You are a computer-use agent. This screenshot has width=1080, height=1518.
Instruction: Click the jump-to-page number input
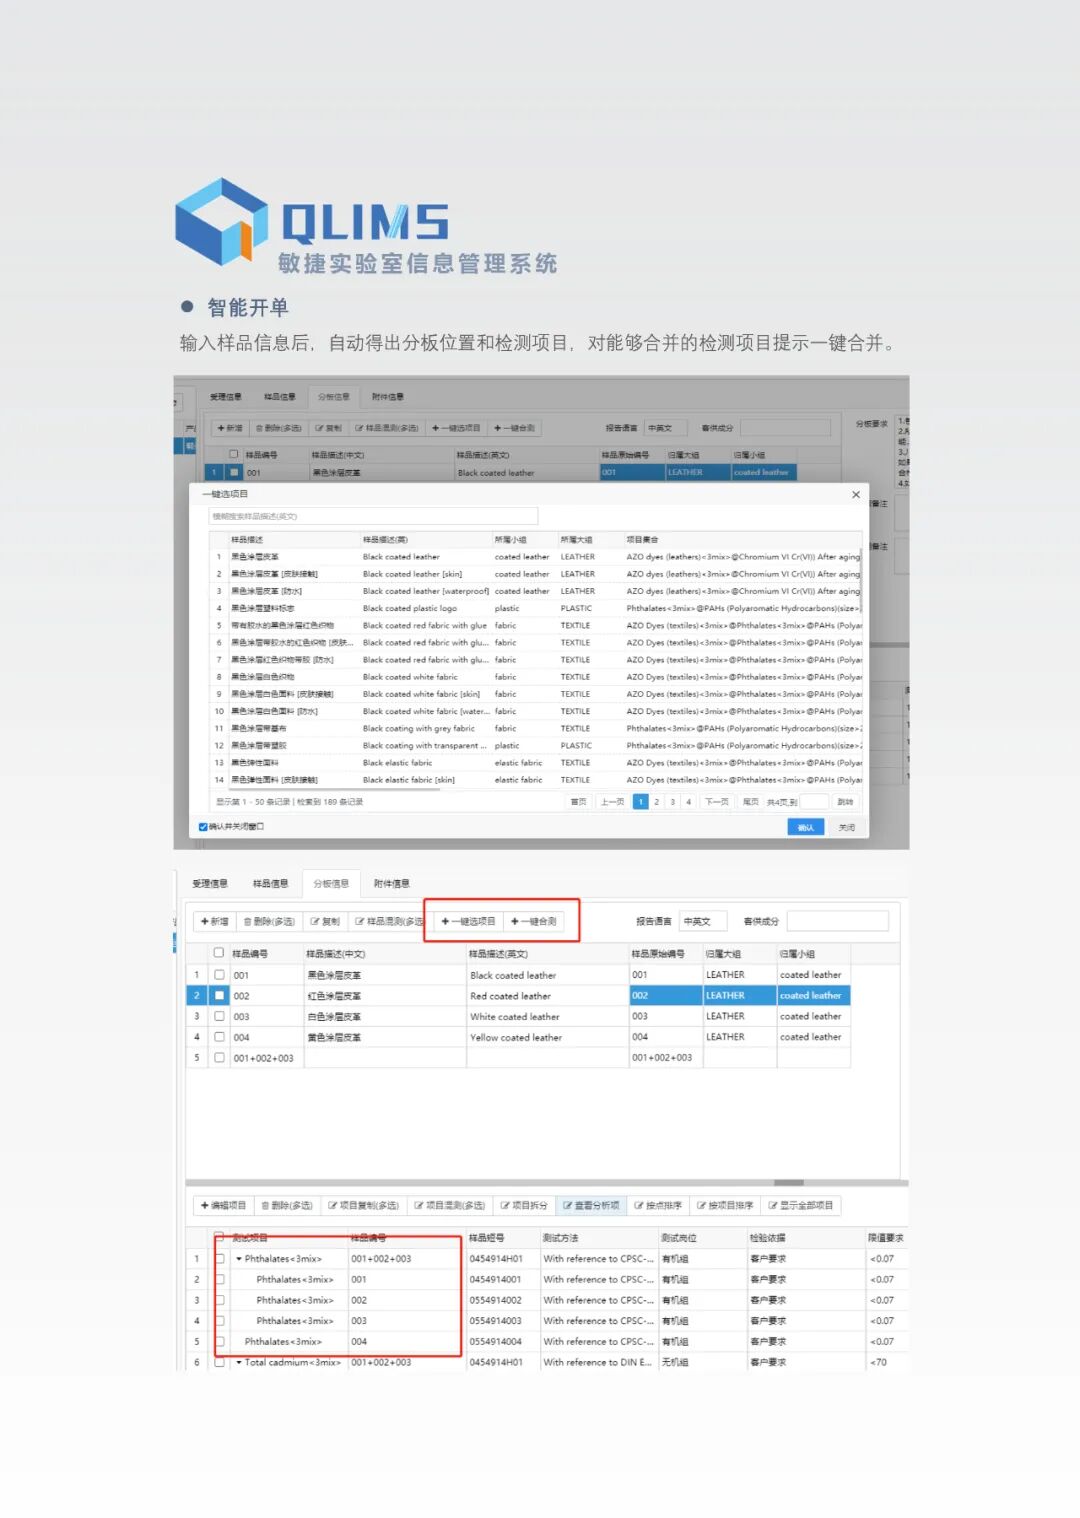815,802
